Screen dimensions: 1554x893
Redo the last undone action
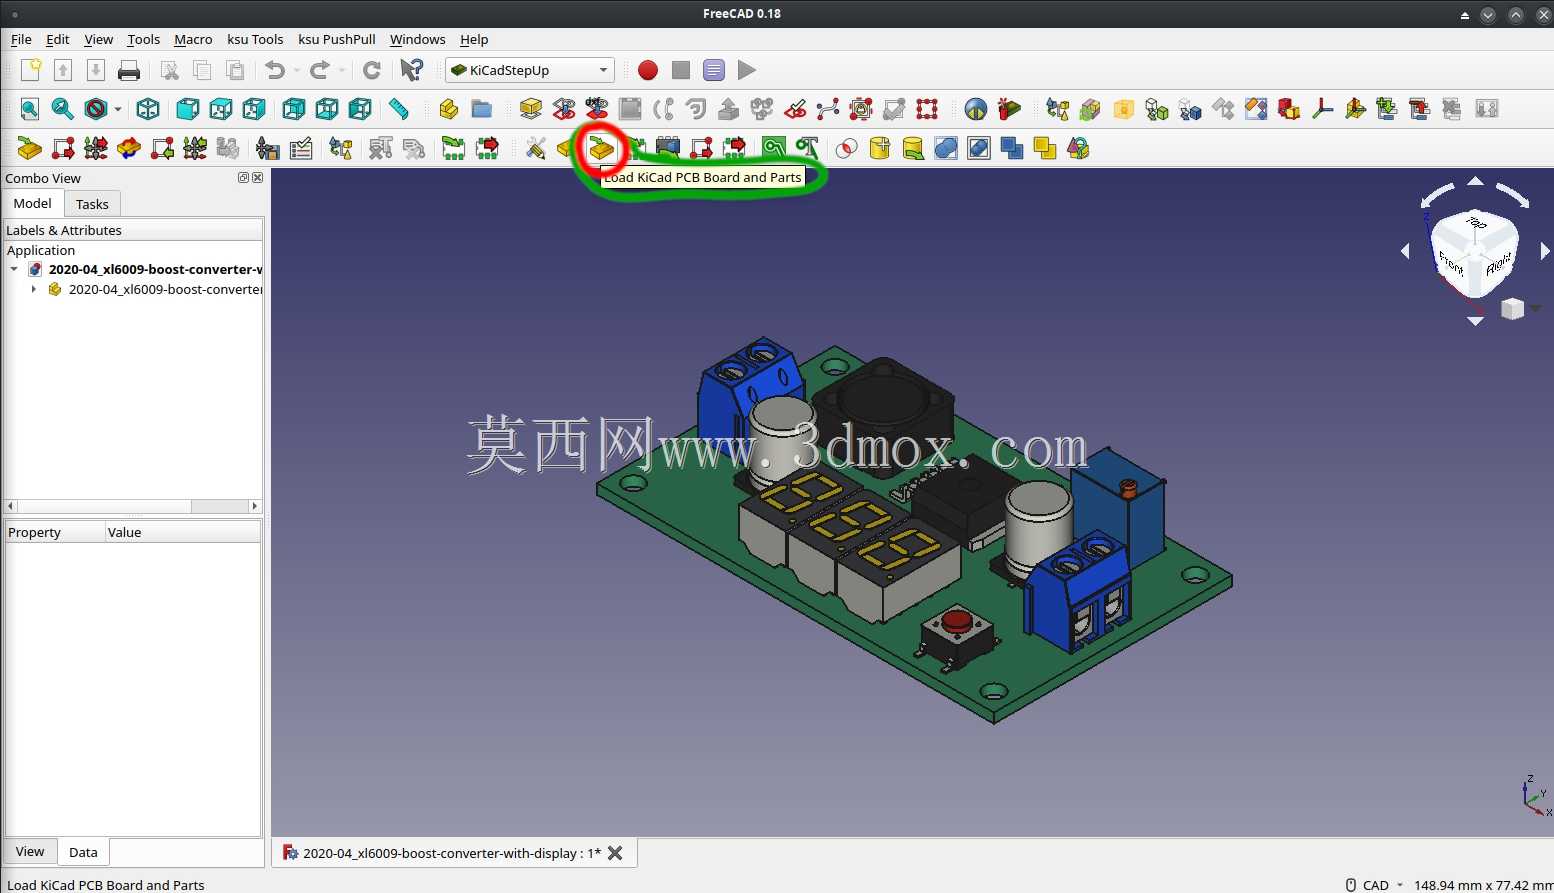(320, 70)
